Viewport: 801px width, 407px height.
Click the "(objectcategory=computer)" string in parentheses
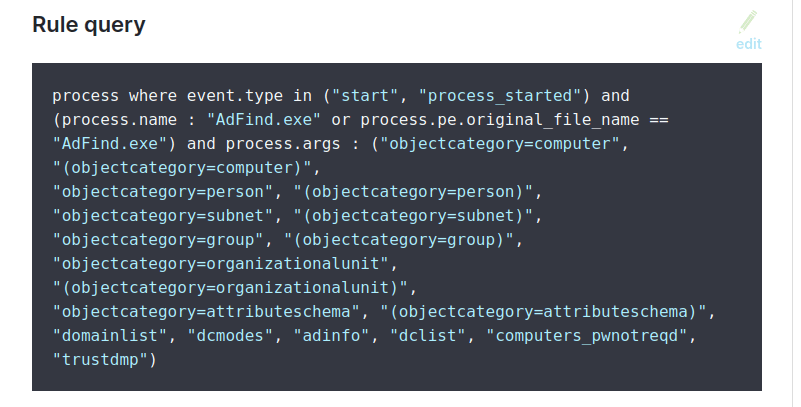coord(187,166)
